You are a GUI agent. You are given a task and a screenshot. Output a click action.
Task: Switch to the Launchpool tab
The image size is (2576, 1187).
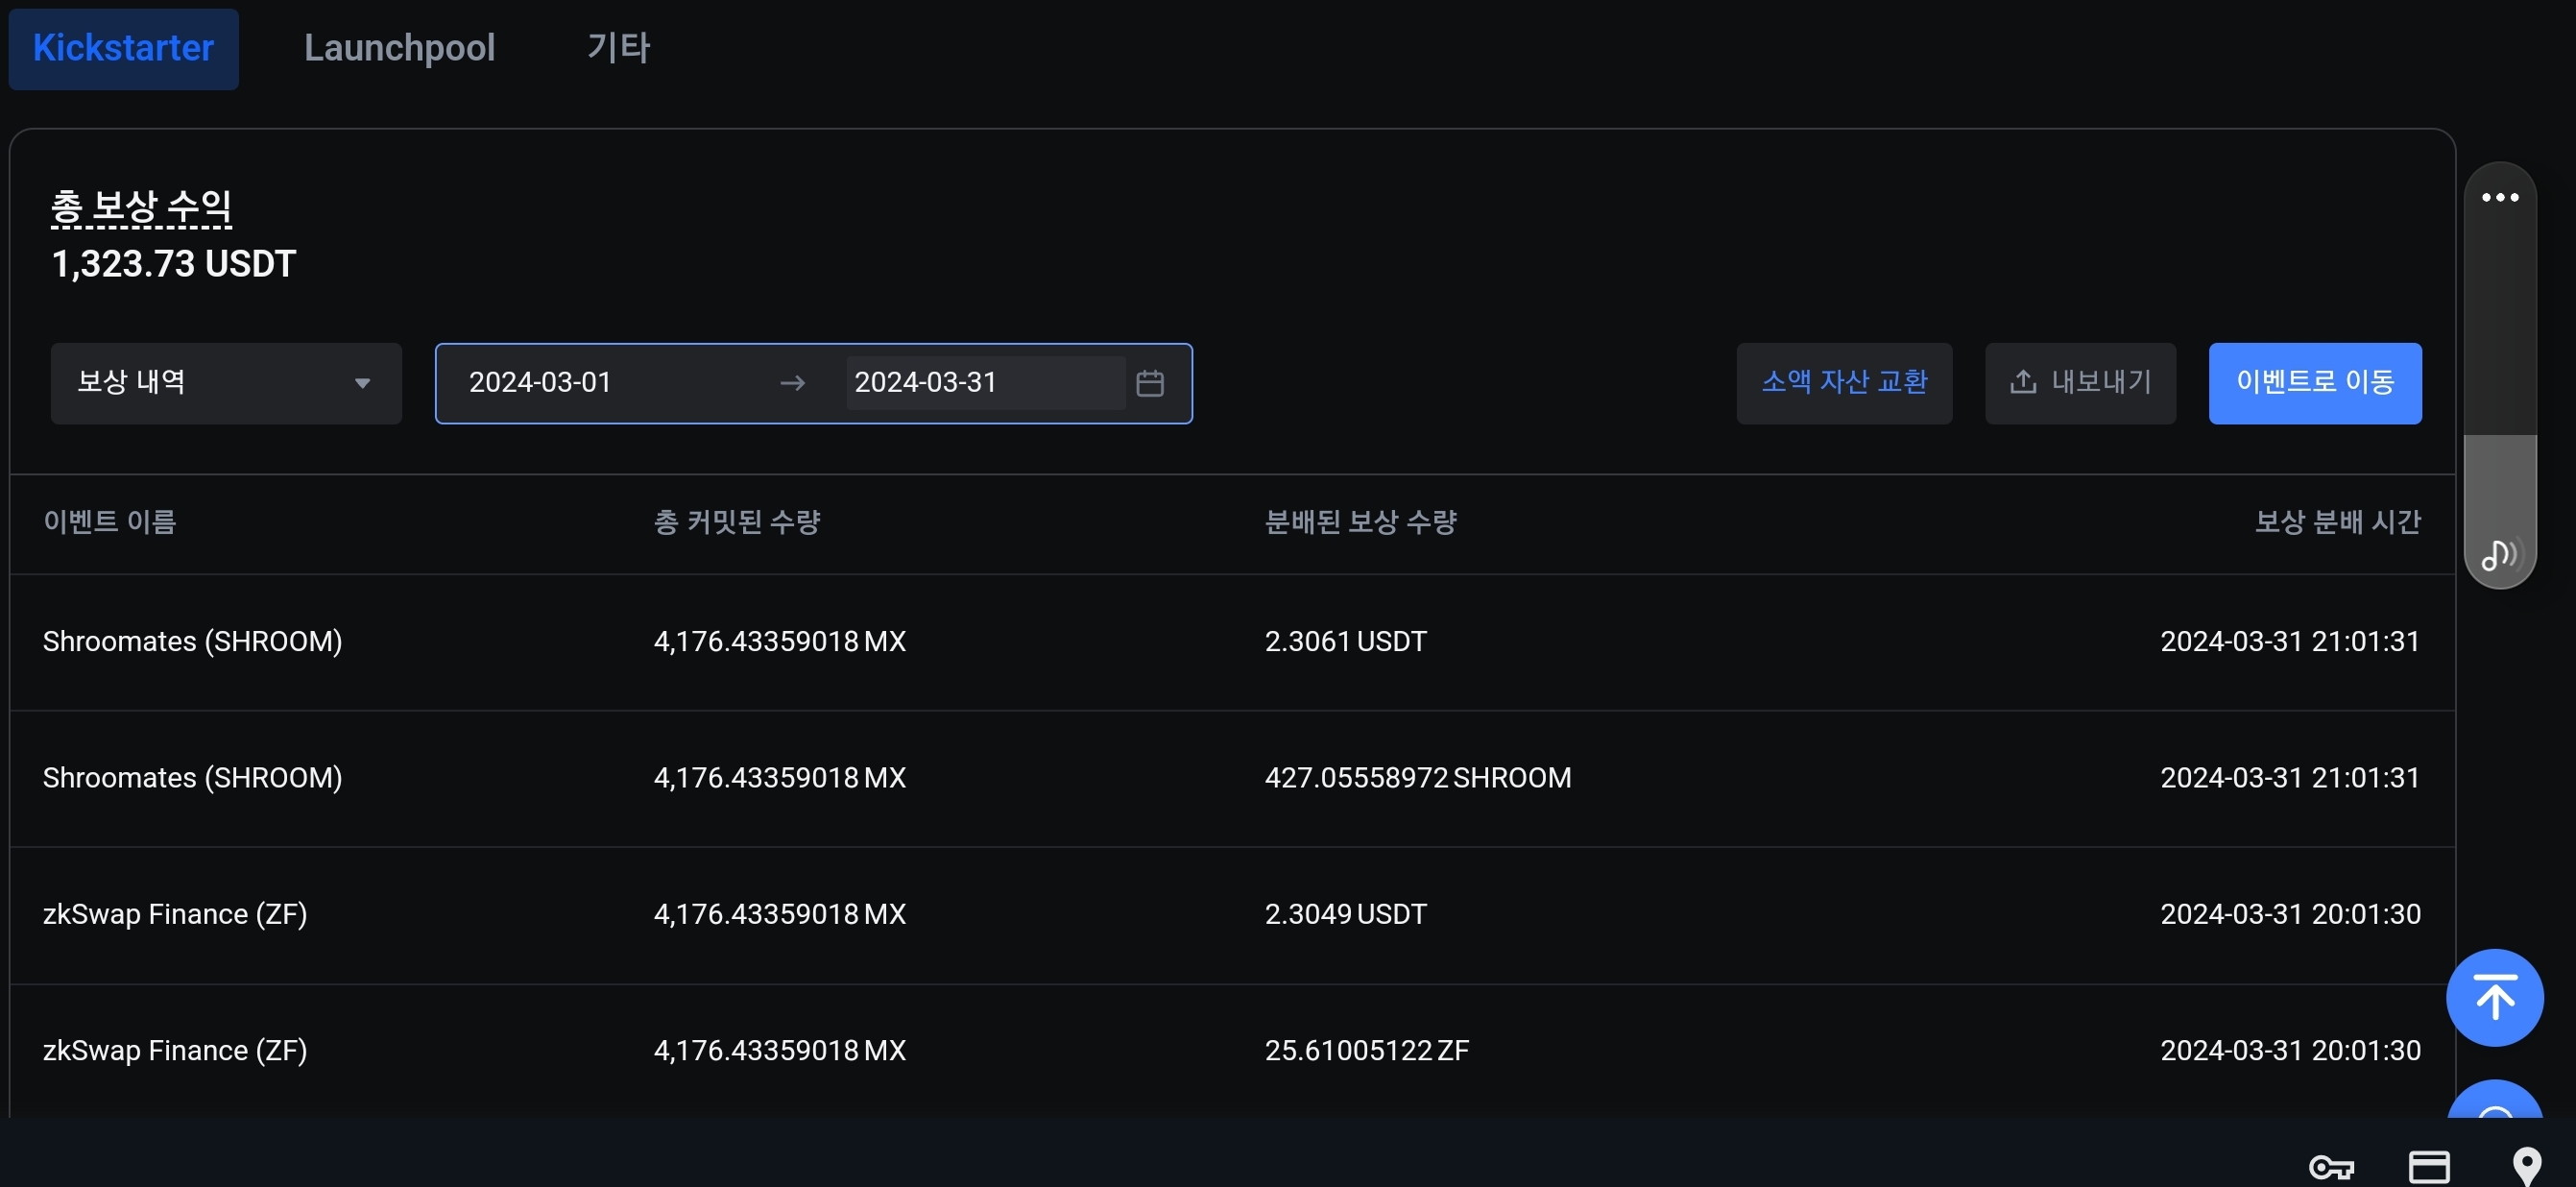399,48
